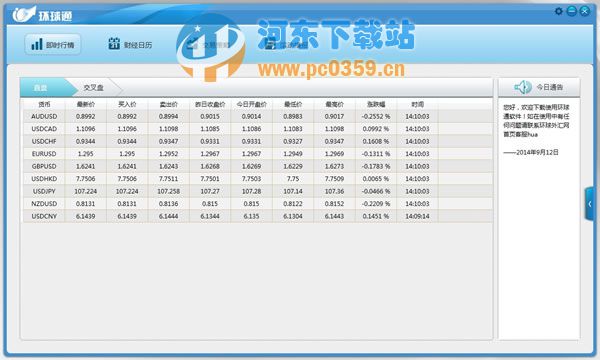Click the speaker icon beside 今日通告

523,87
